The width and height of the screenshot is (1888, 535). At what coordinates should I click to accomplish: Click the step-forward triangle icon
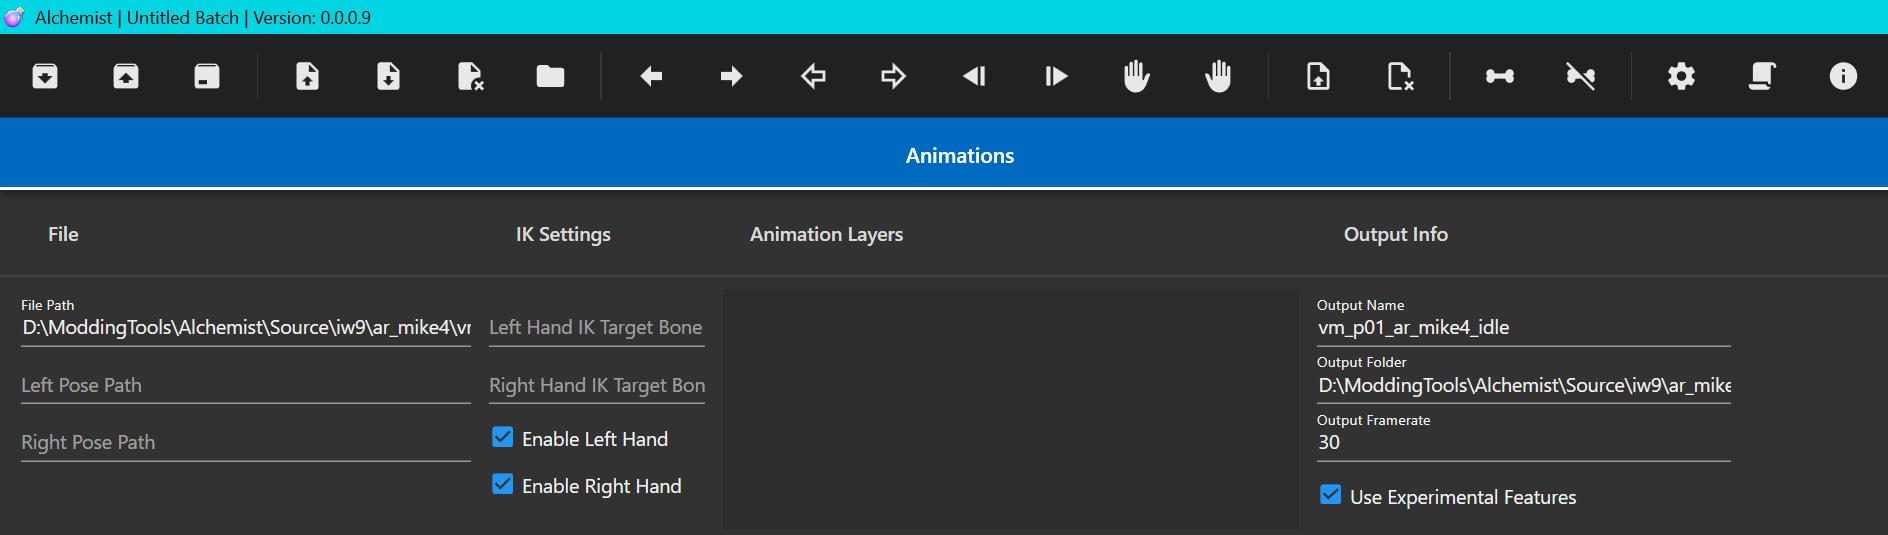click(x=1056, y=76)
